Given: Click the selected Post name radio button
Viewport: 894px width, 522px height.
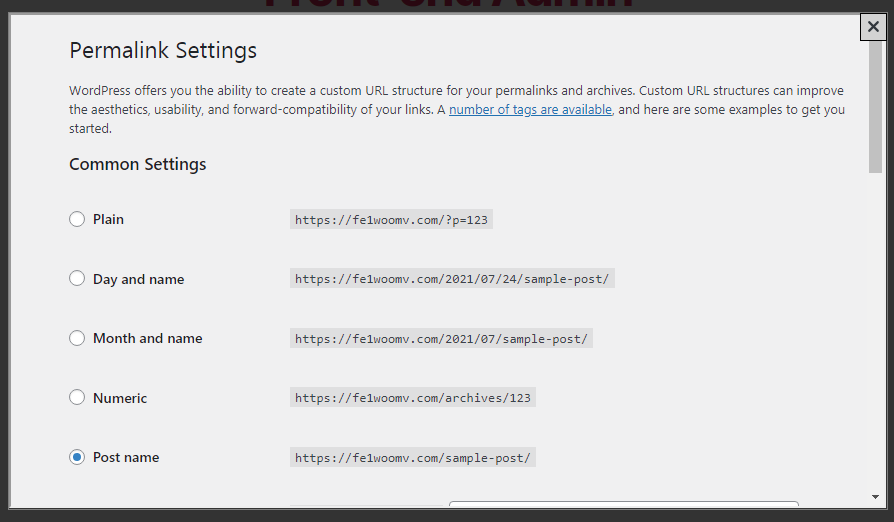Looking at the screenshot, I should pos(77,457).
